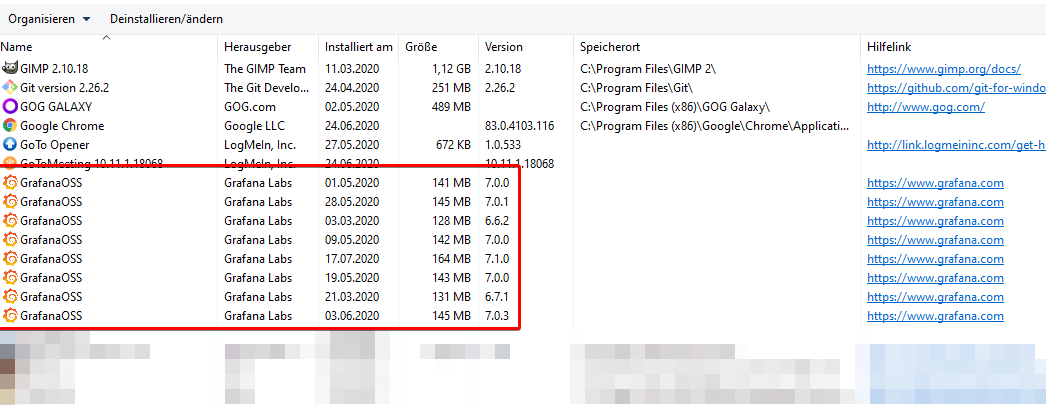Open grafana.com link in 6.7.1 row
Viewport: 1046px width, 405px height.
click(x=935, y=297)
